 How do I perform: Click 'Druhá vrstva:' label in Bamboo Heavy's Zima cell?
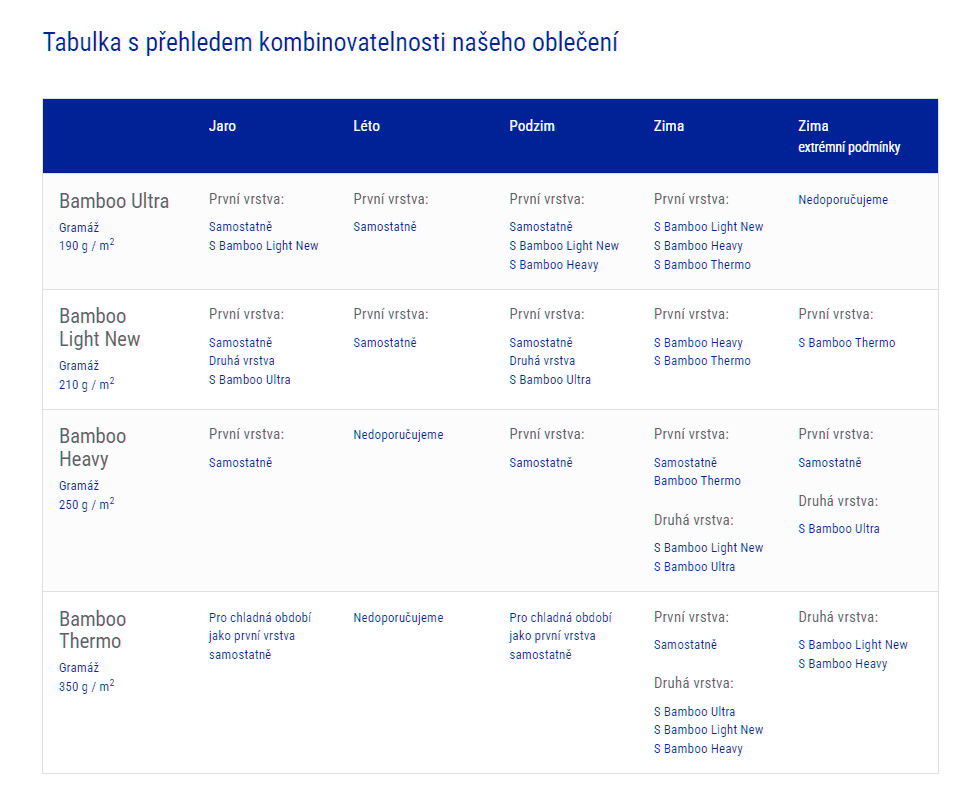[694, 520]
